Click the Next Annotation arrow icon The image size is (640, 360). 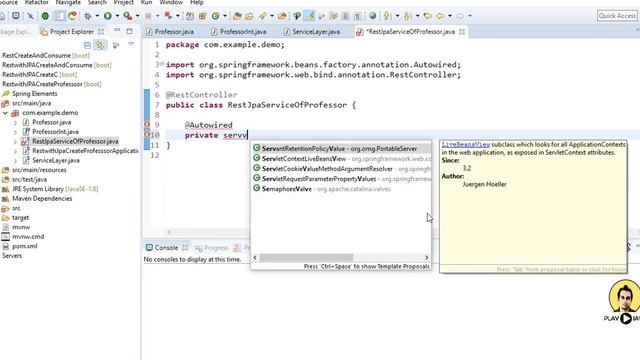[x=387, y=16]
